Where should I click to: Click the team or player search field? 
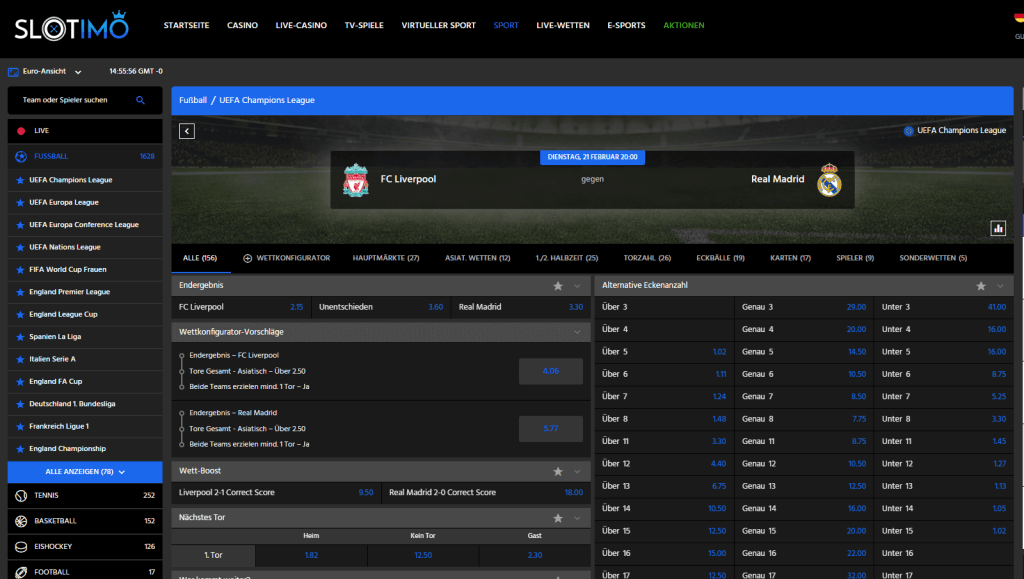point(85,101)
